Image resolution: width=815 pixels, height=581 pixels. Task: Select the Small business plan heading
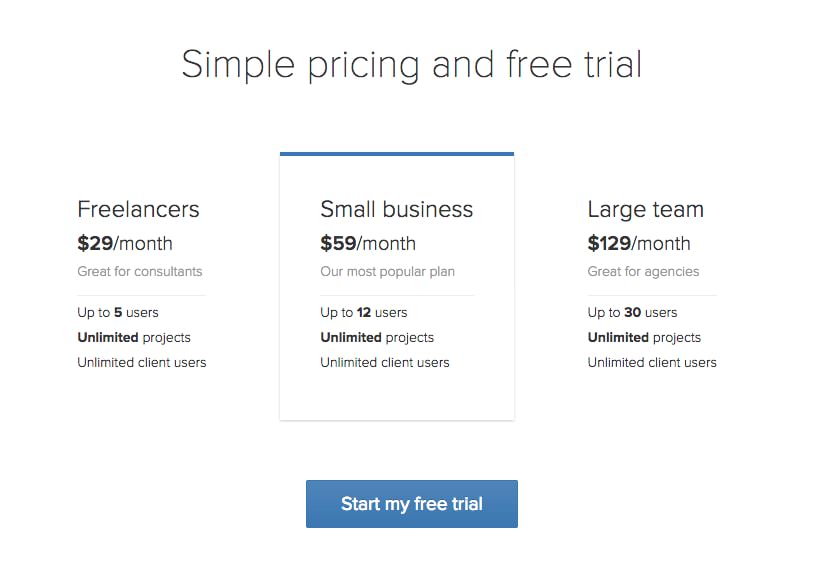pyautogui.click(x=396, y=210)
